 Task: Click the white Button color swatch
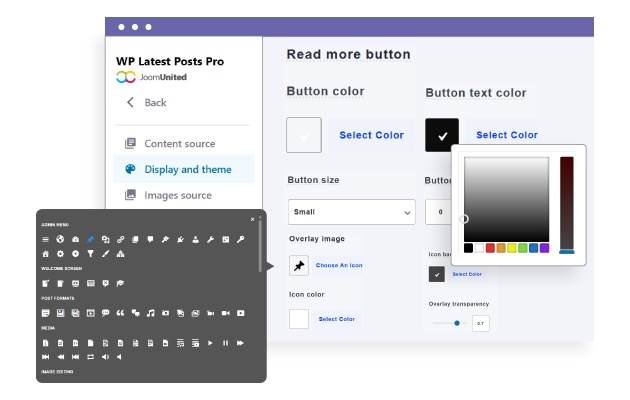[304, 135]
